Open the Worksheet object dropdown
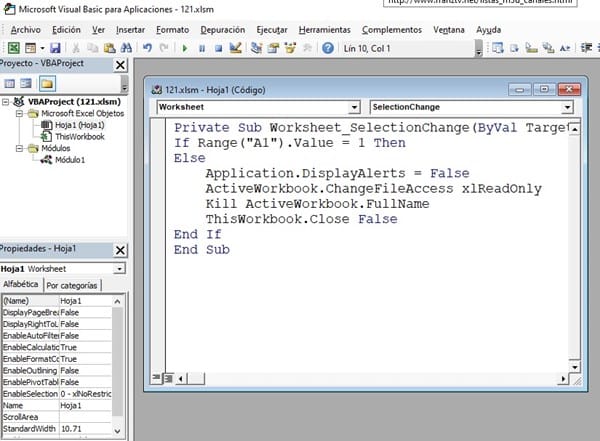 pos(353,107)
